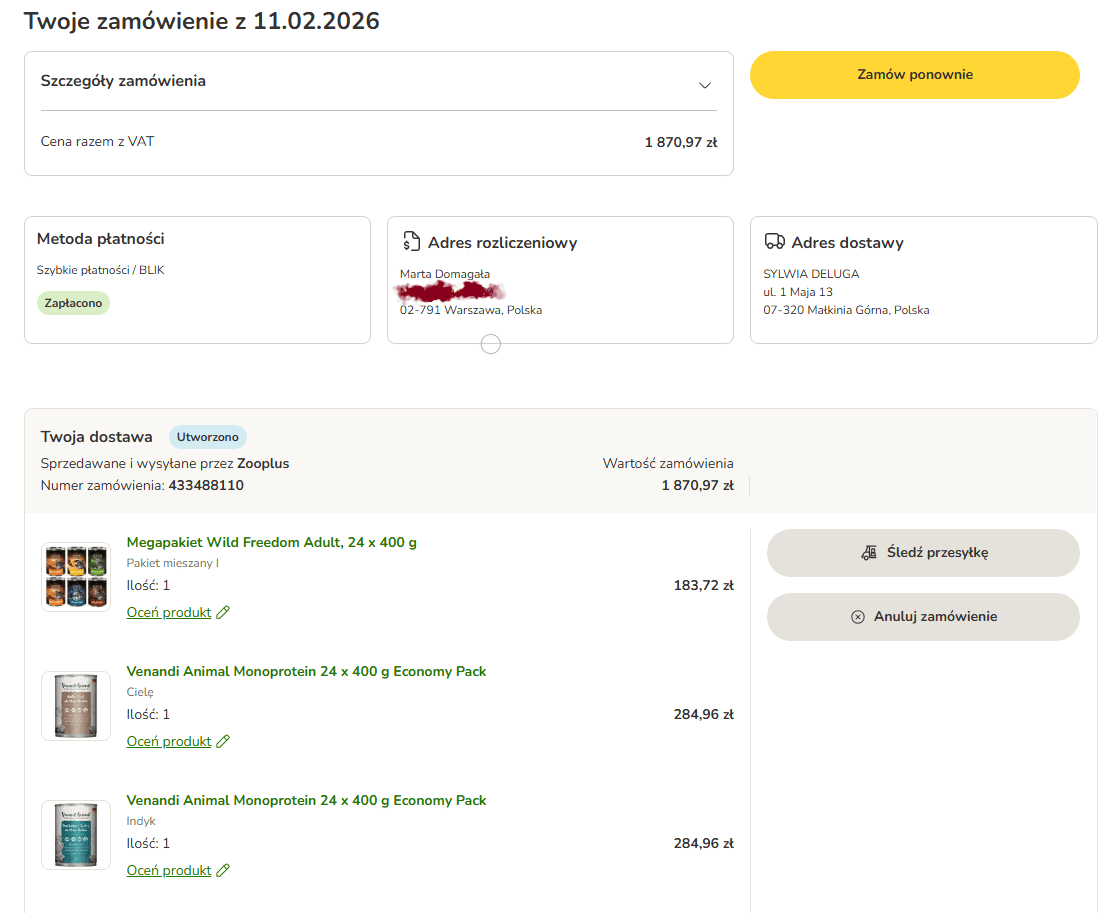Expand the Szczegóły zamówienia chevron

click(x=705, y=85)
